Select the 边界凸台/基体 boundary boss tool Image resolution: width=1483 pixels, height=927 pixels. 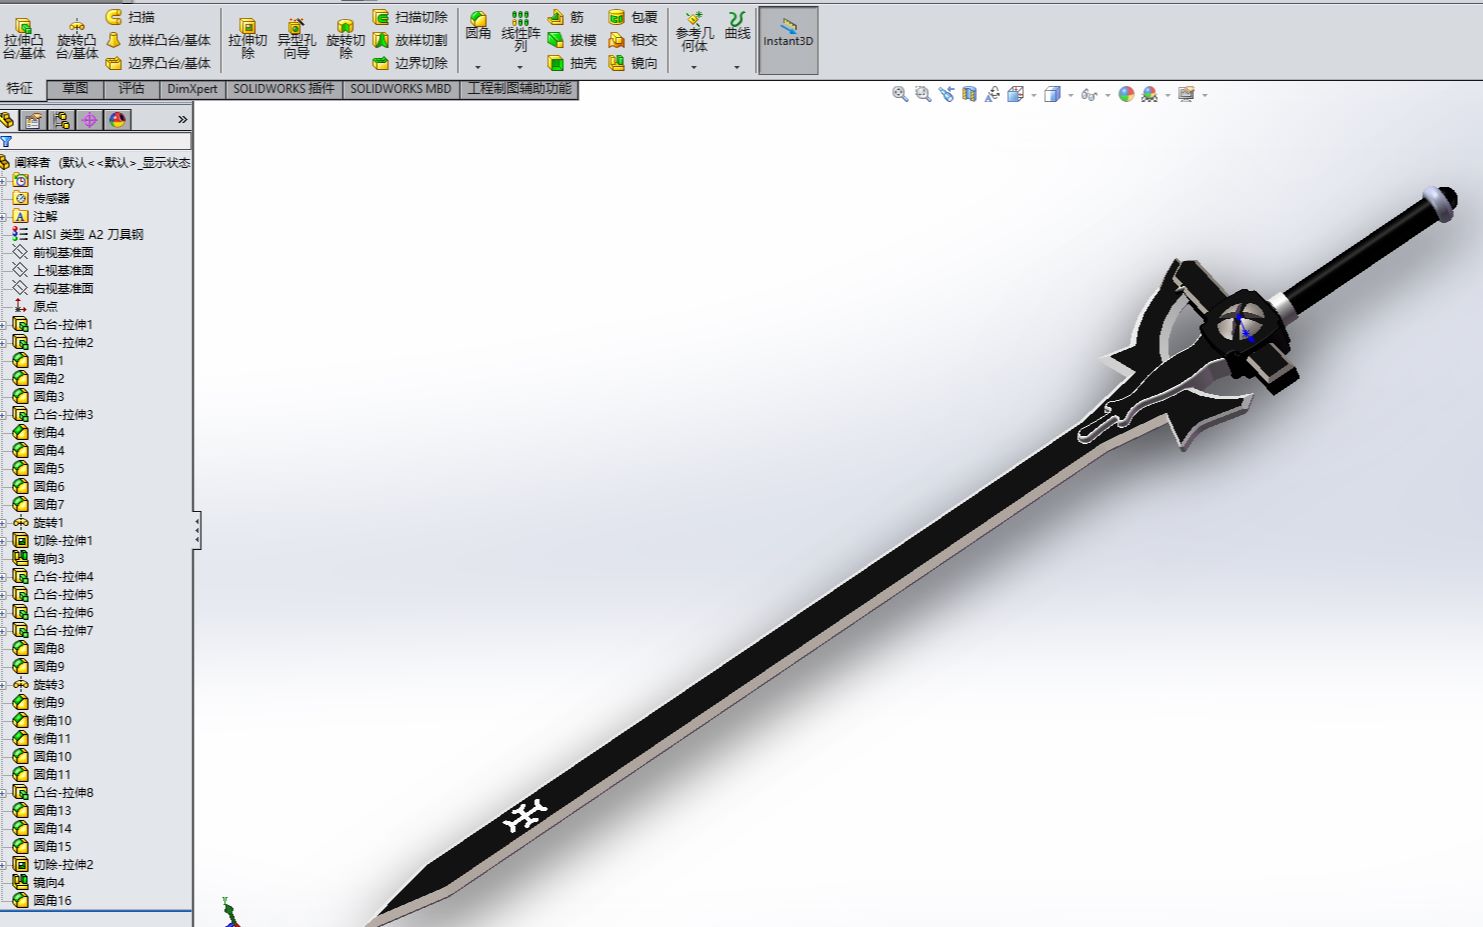[x=158, y=63]
